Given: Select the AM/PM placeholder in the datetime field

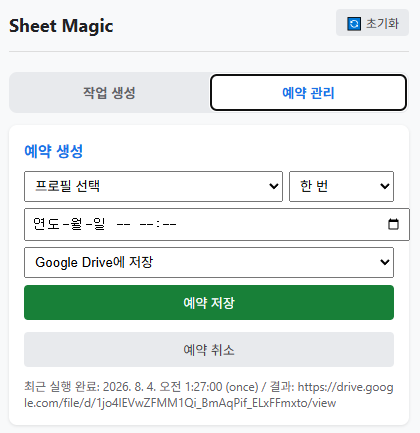Looking at the screenshot, I should [x=123, y=224].
